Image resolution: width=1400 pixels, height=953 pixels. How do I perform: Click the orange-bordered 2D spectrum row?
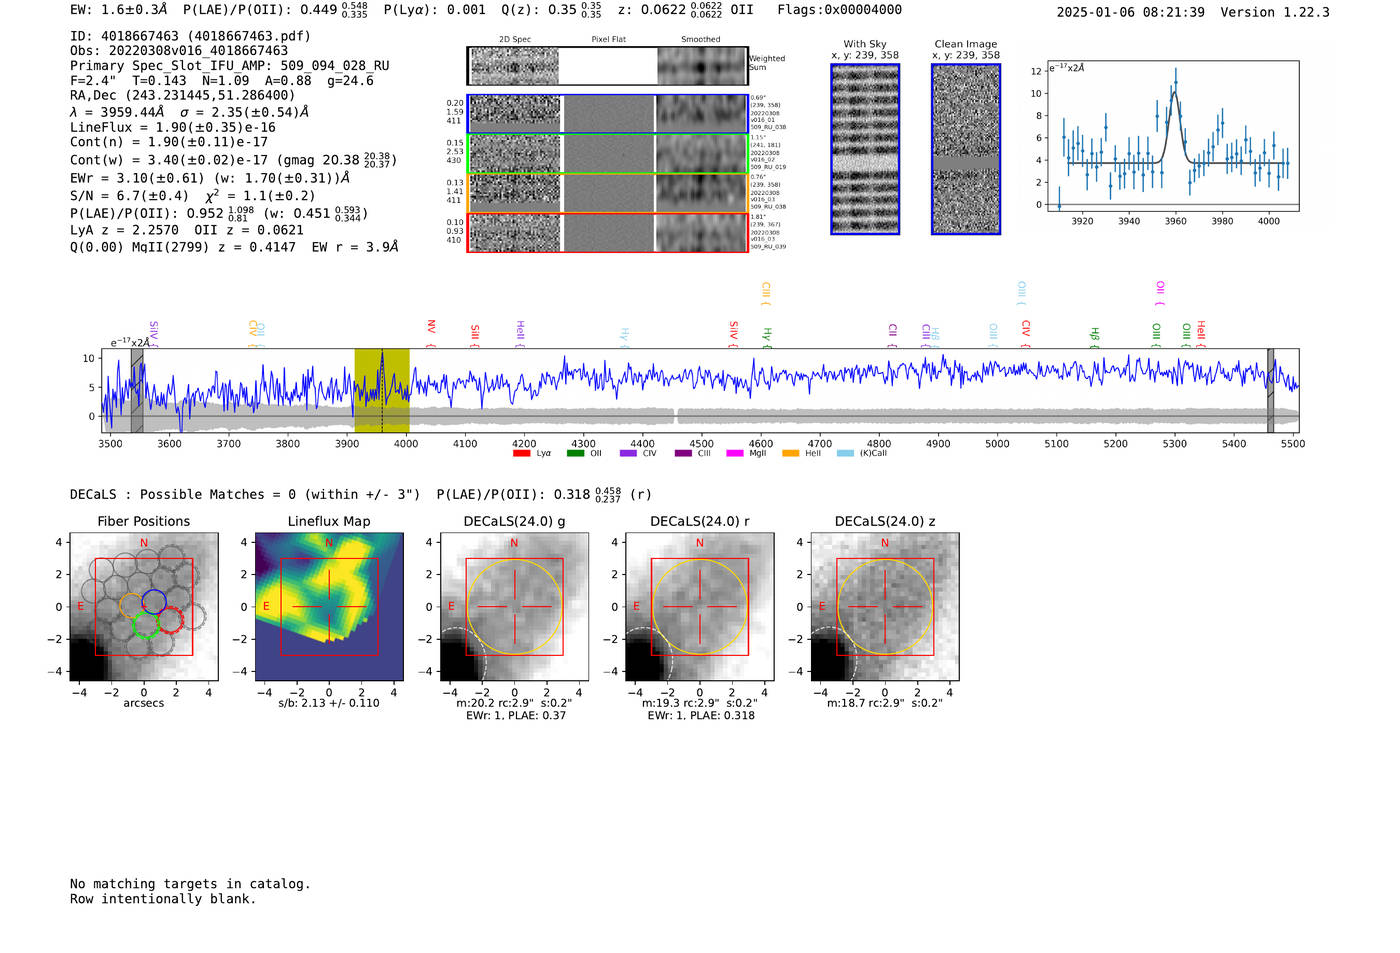[x=607, y=193]
